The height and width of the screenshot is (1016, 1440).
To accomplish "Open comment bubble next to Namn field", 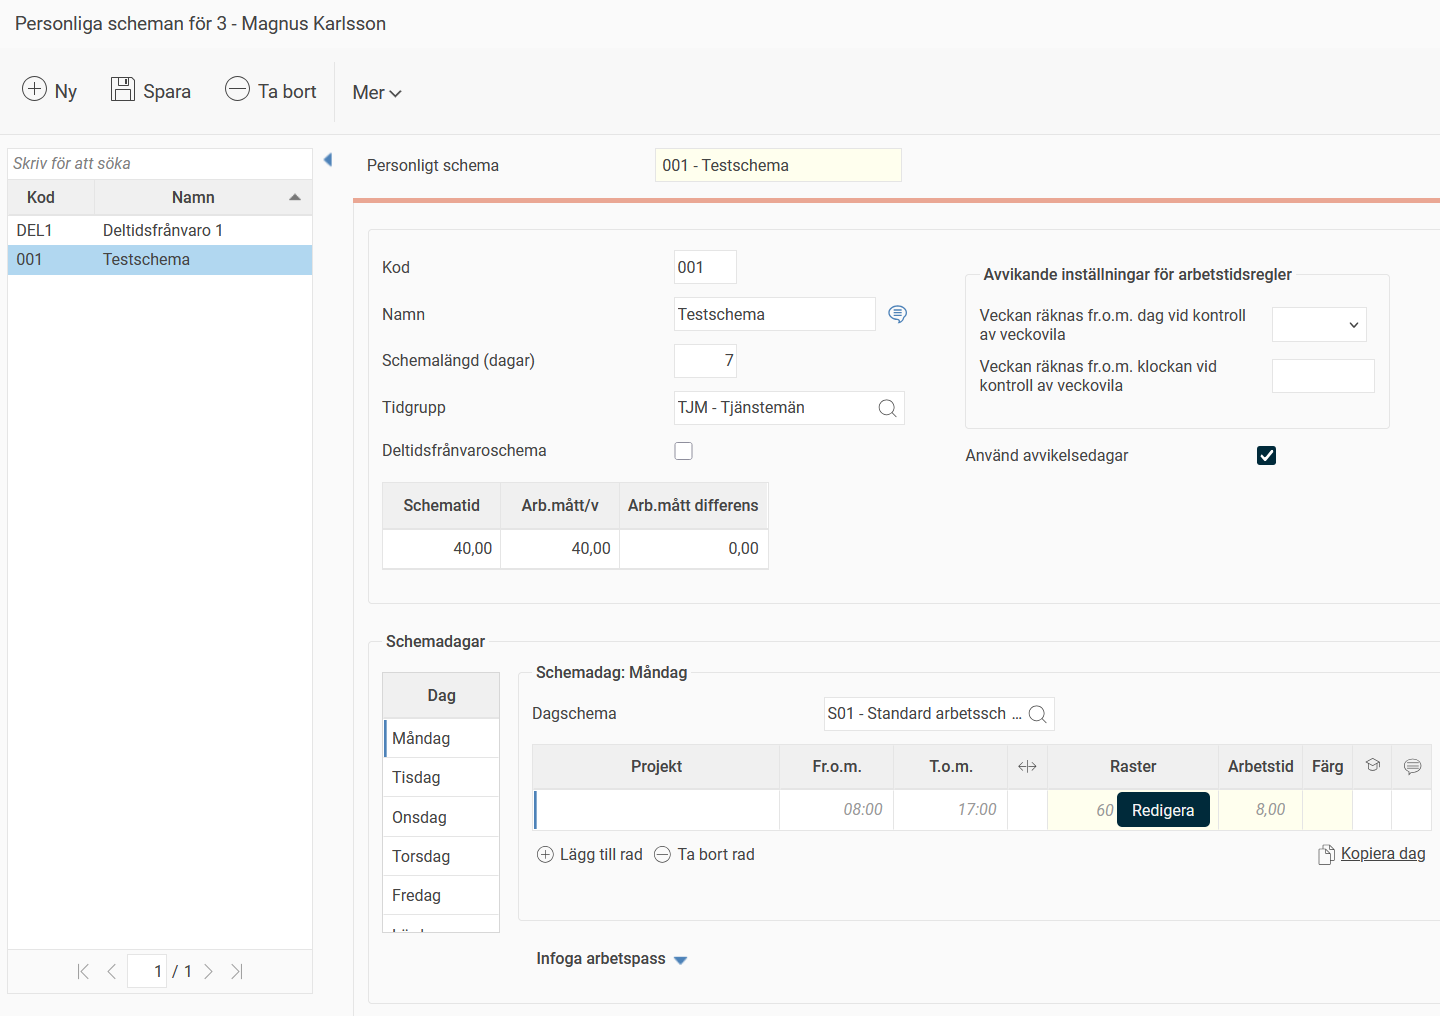I will click(897, 314).
